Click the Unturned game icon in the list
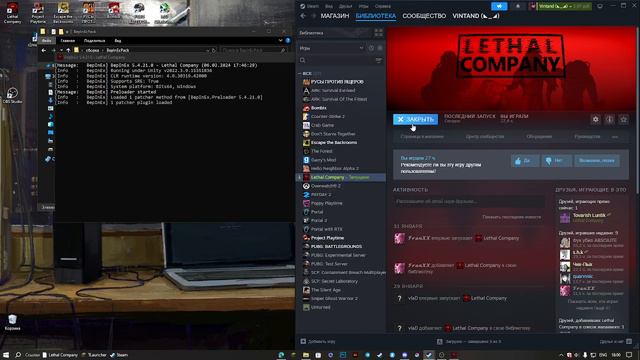 click(x=306, y=307)
